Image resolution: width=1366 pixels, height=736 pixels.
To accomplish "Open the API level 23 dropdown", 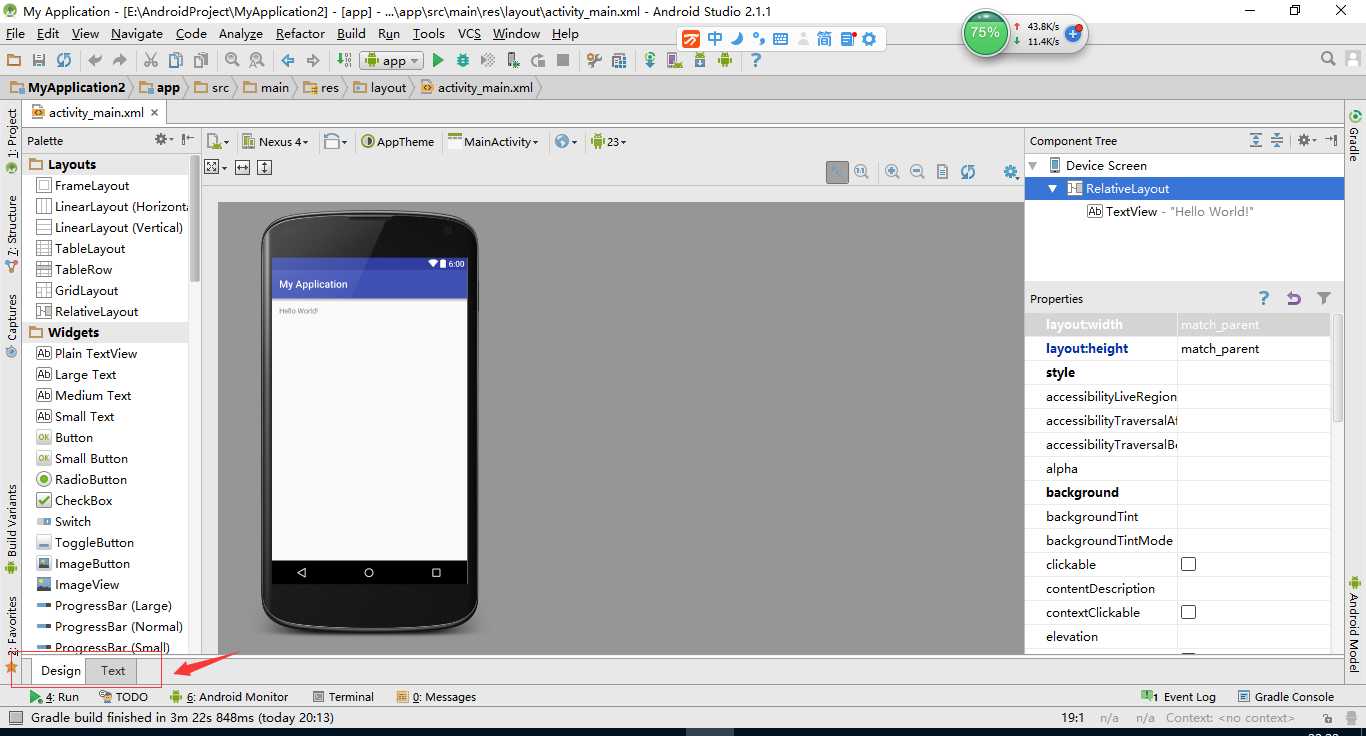I will pyautogui.click(x=609, y=141).
